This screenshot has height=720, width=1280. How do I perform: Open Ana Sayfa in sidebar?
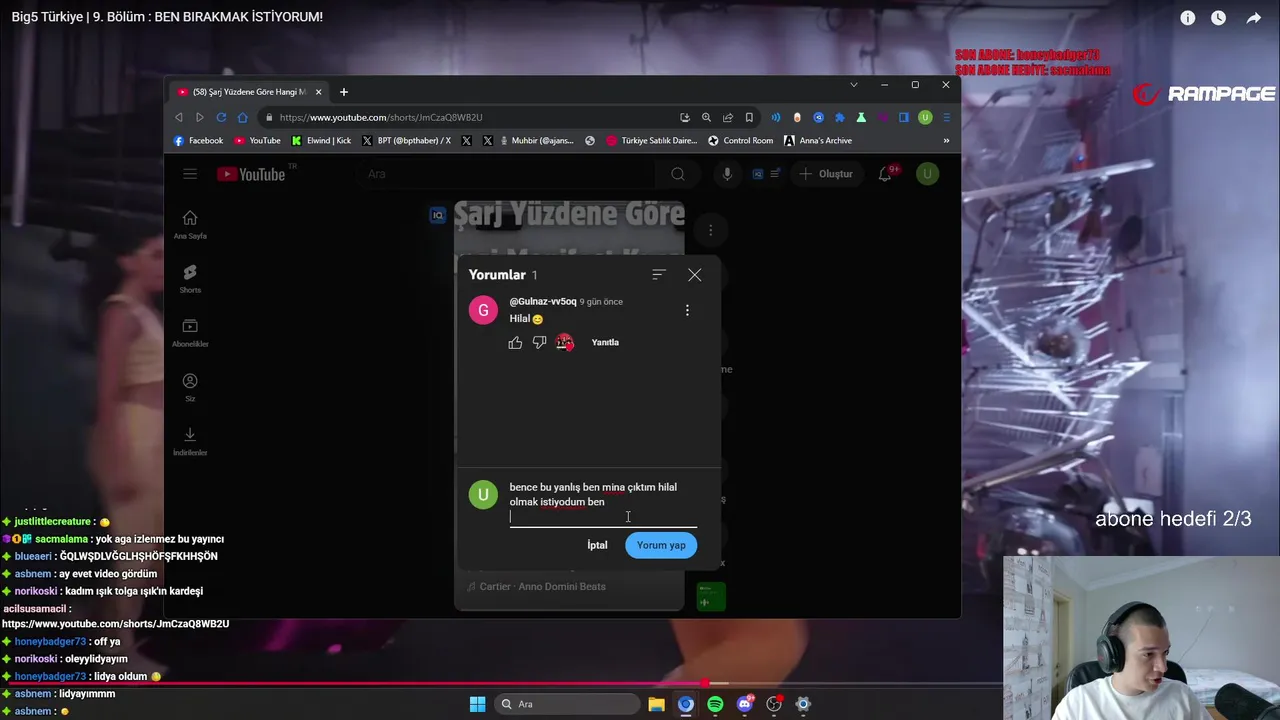click(x=190, y=225)
